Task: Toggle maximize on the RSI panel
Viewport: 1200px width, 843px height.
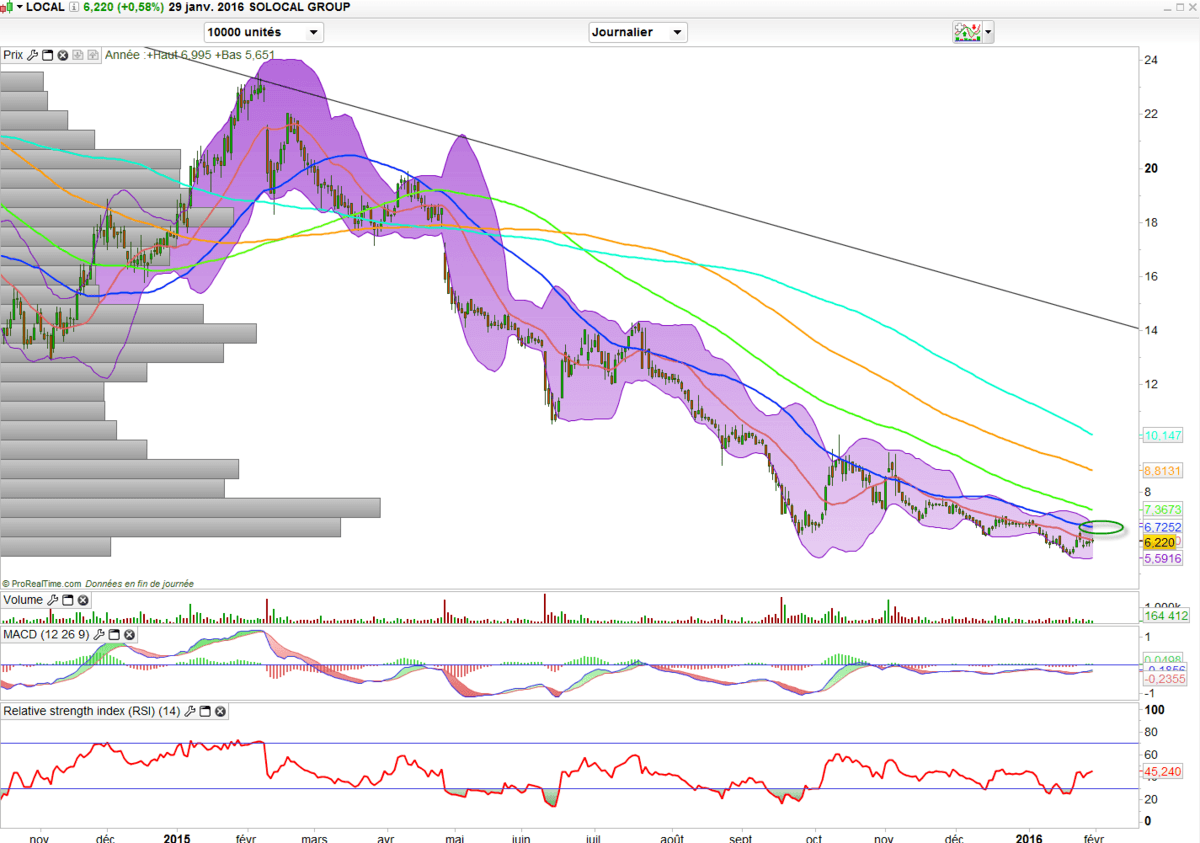Action: [205, 712]
